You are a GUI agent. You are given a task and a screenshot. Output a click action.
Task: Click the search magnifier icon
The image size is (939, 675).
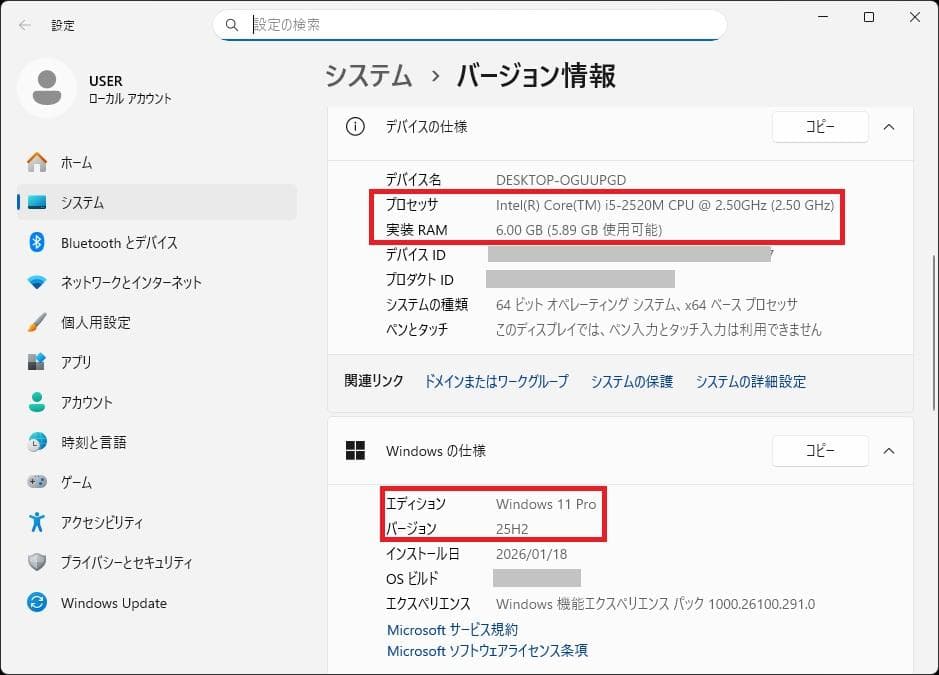click(x=232, y=25)
